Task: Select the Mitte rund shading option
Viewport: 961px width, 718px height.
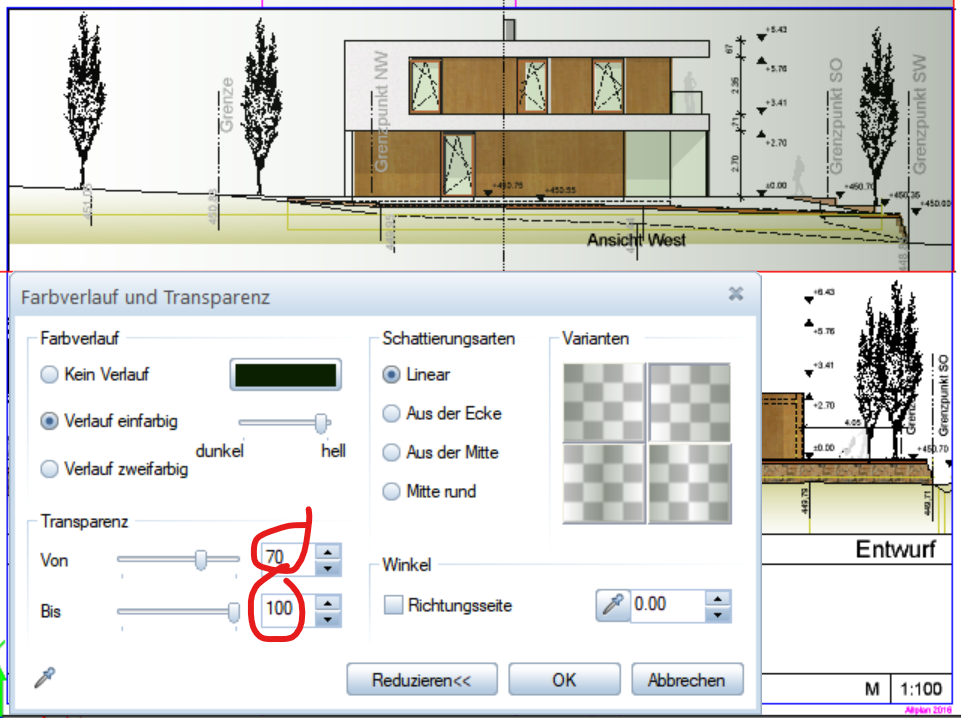Action: point(392,492)
